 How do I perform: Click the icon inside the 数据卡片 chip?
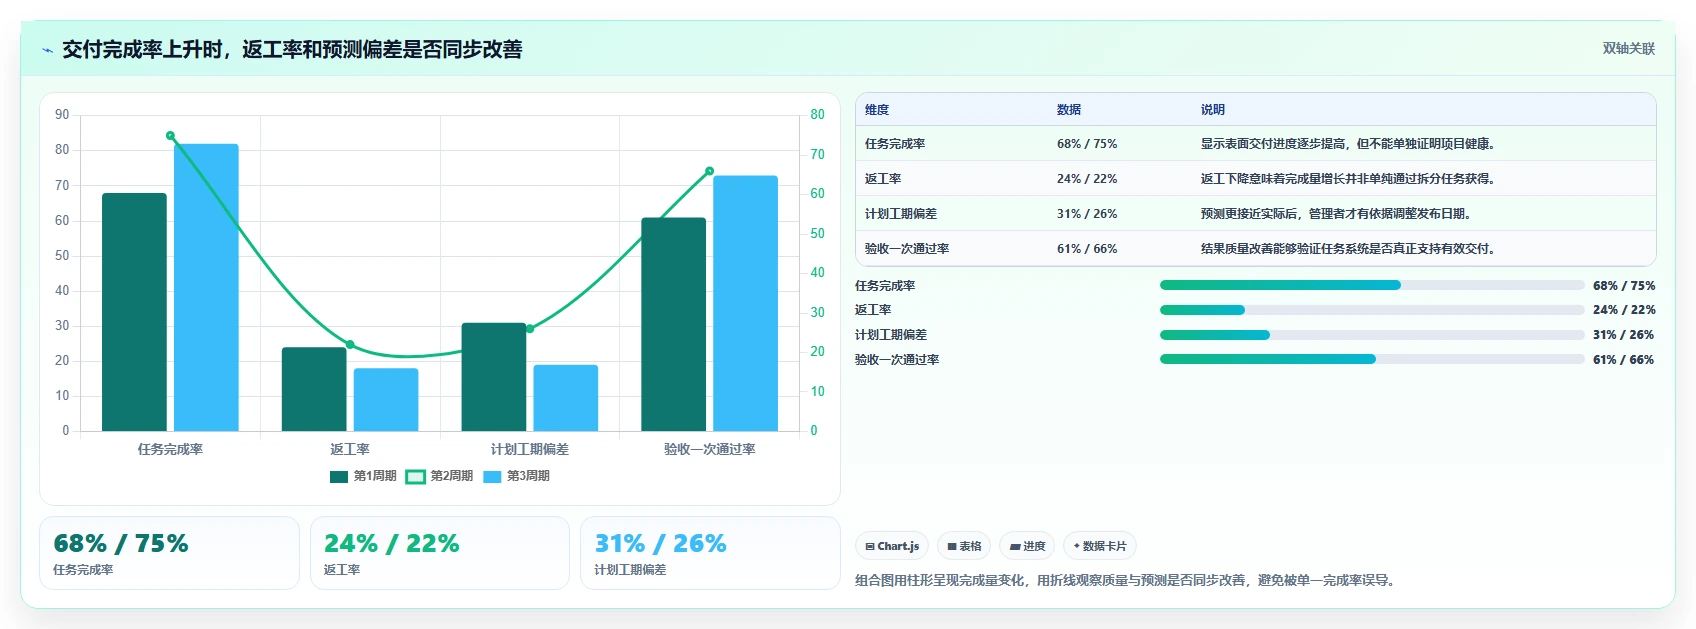click(1077, 546)
